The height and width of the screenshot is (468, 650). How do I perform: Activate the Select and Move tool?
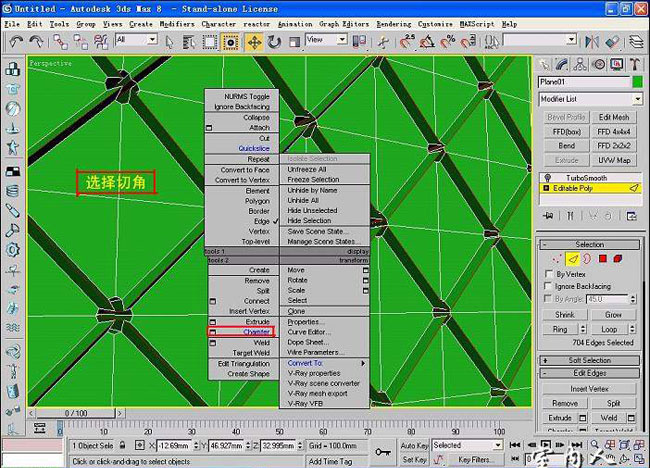point(254,42)
